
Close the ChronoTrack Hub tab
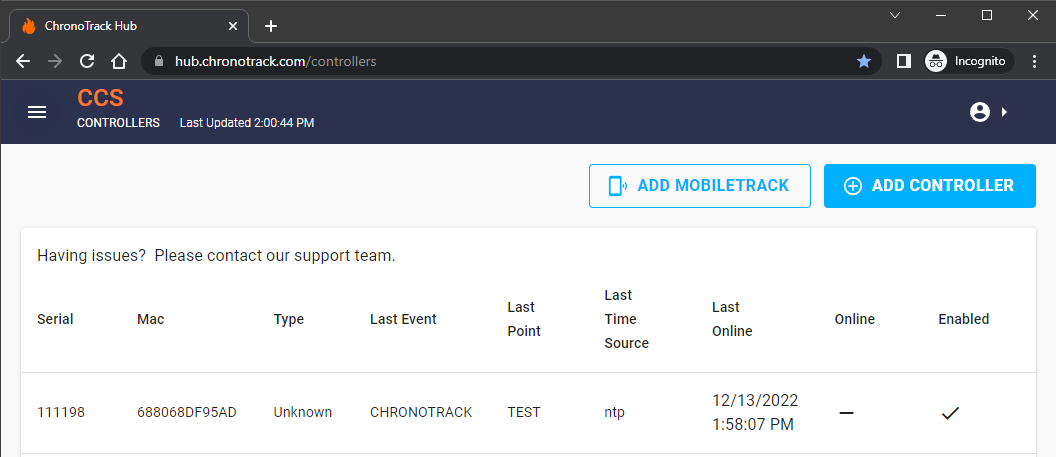point(232,26)
